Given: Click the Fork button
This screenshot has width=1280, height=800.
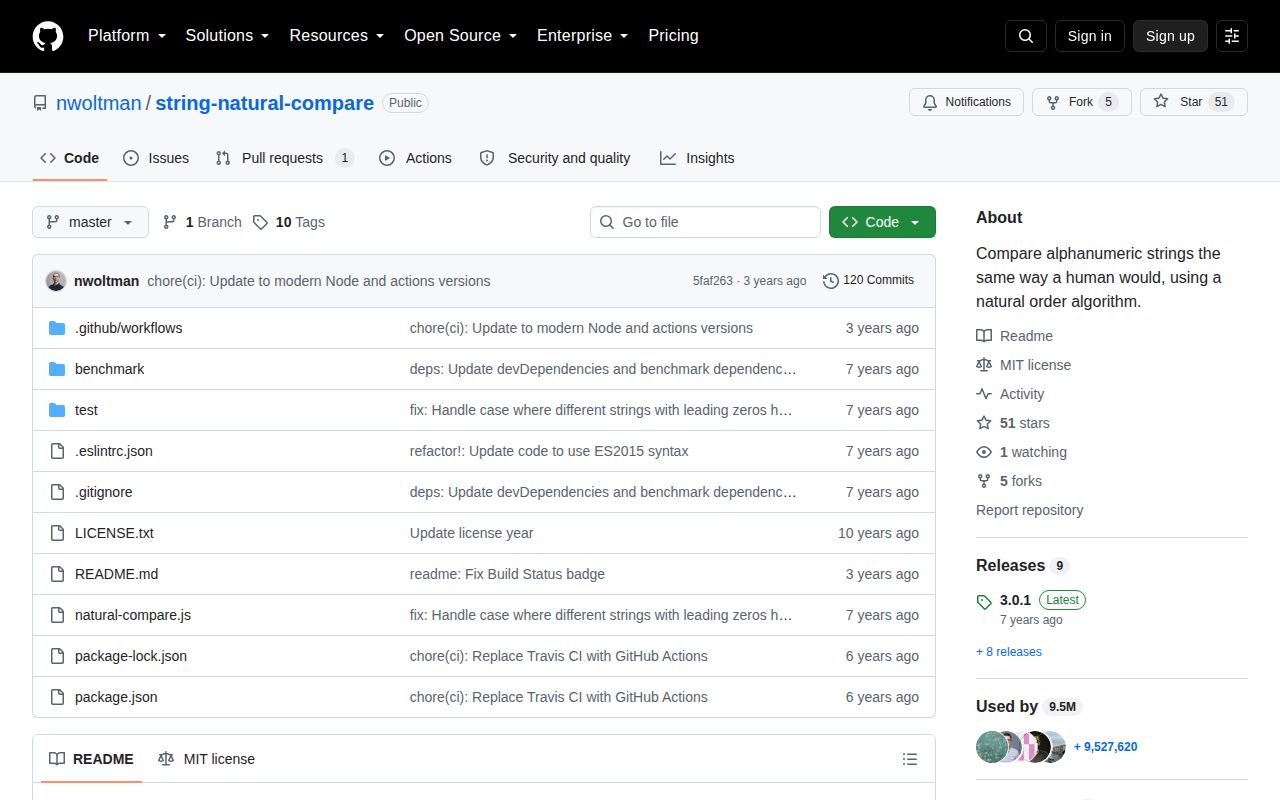Looking at the screenshot, I should pyautogui.click(x=1082, y=102).
